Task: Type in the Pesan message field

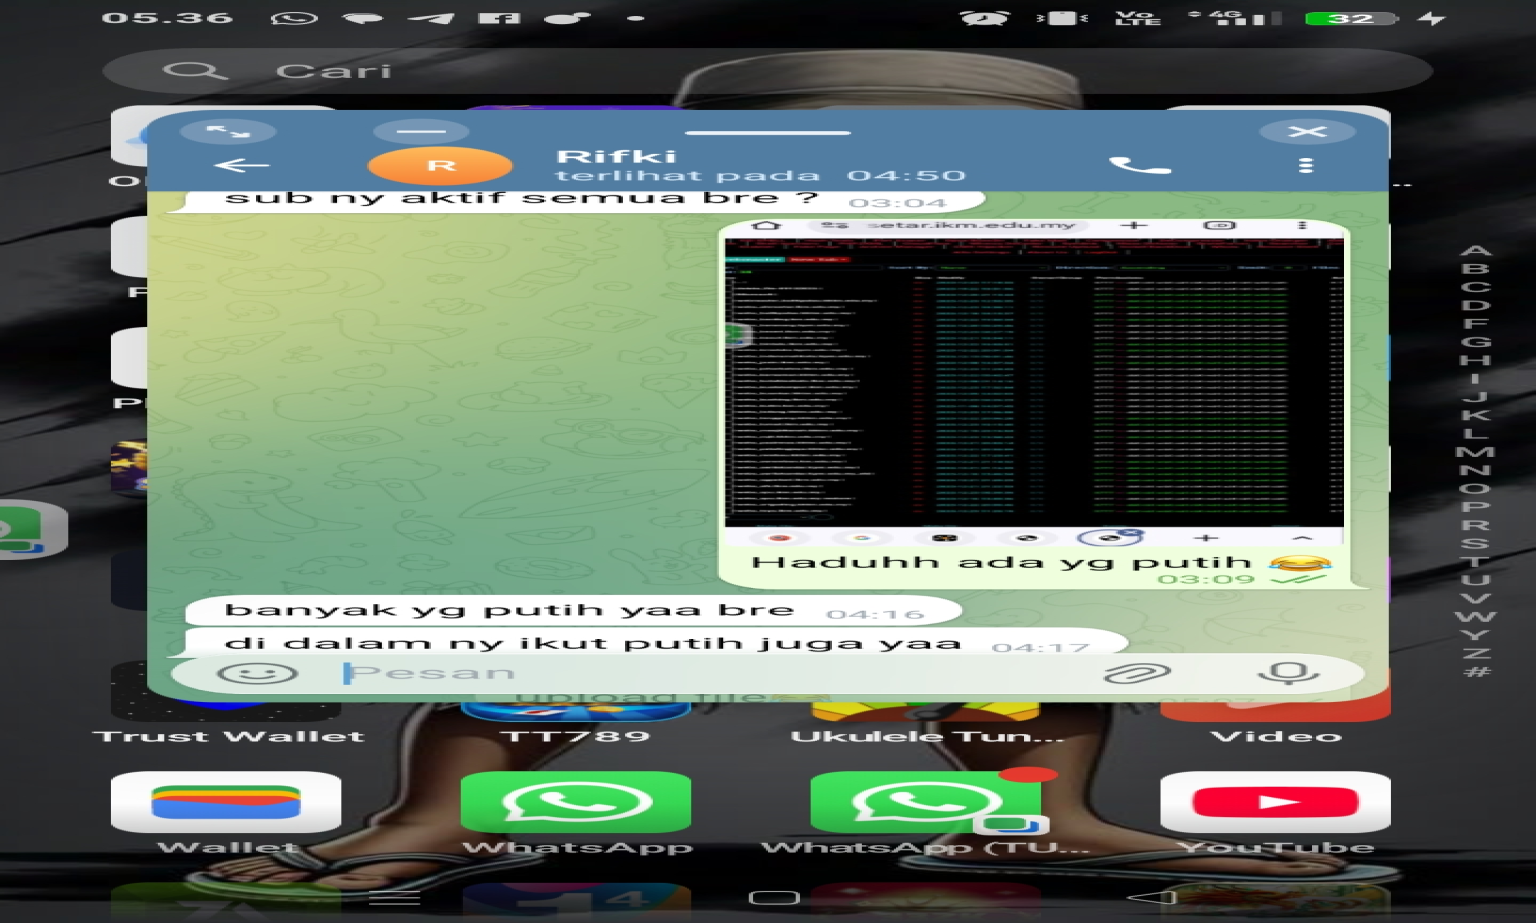Action: (x=700, y=674)
